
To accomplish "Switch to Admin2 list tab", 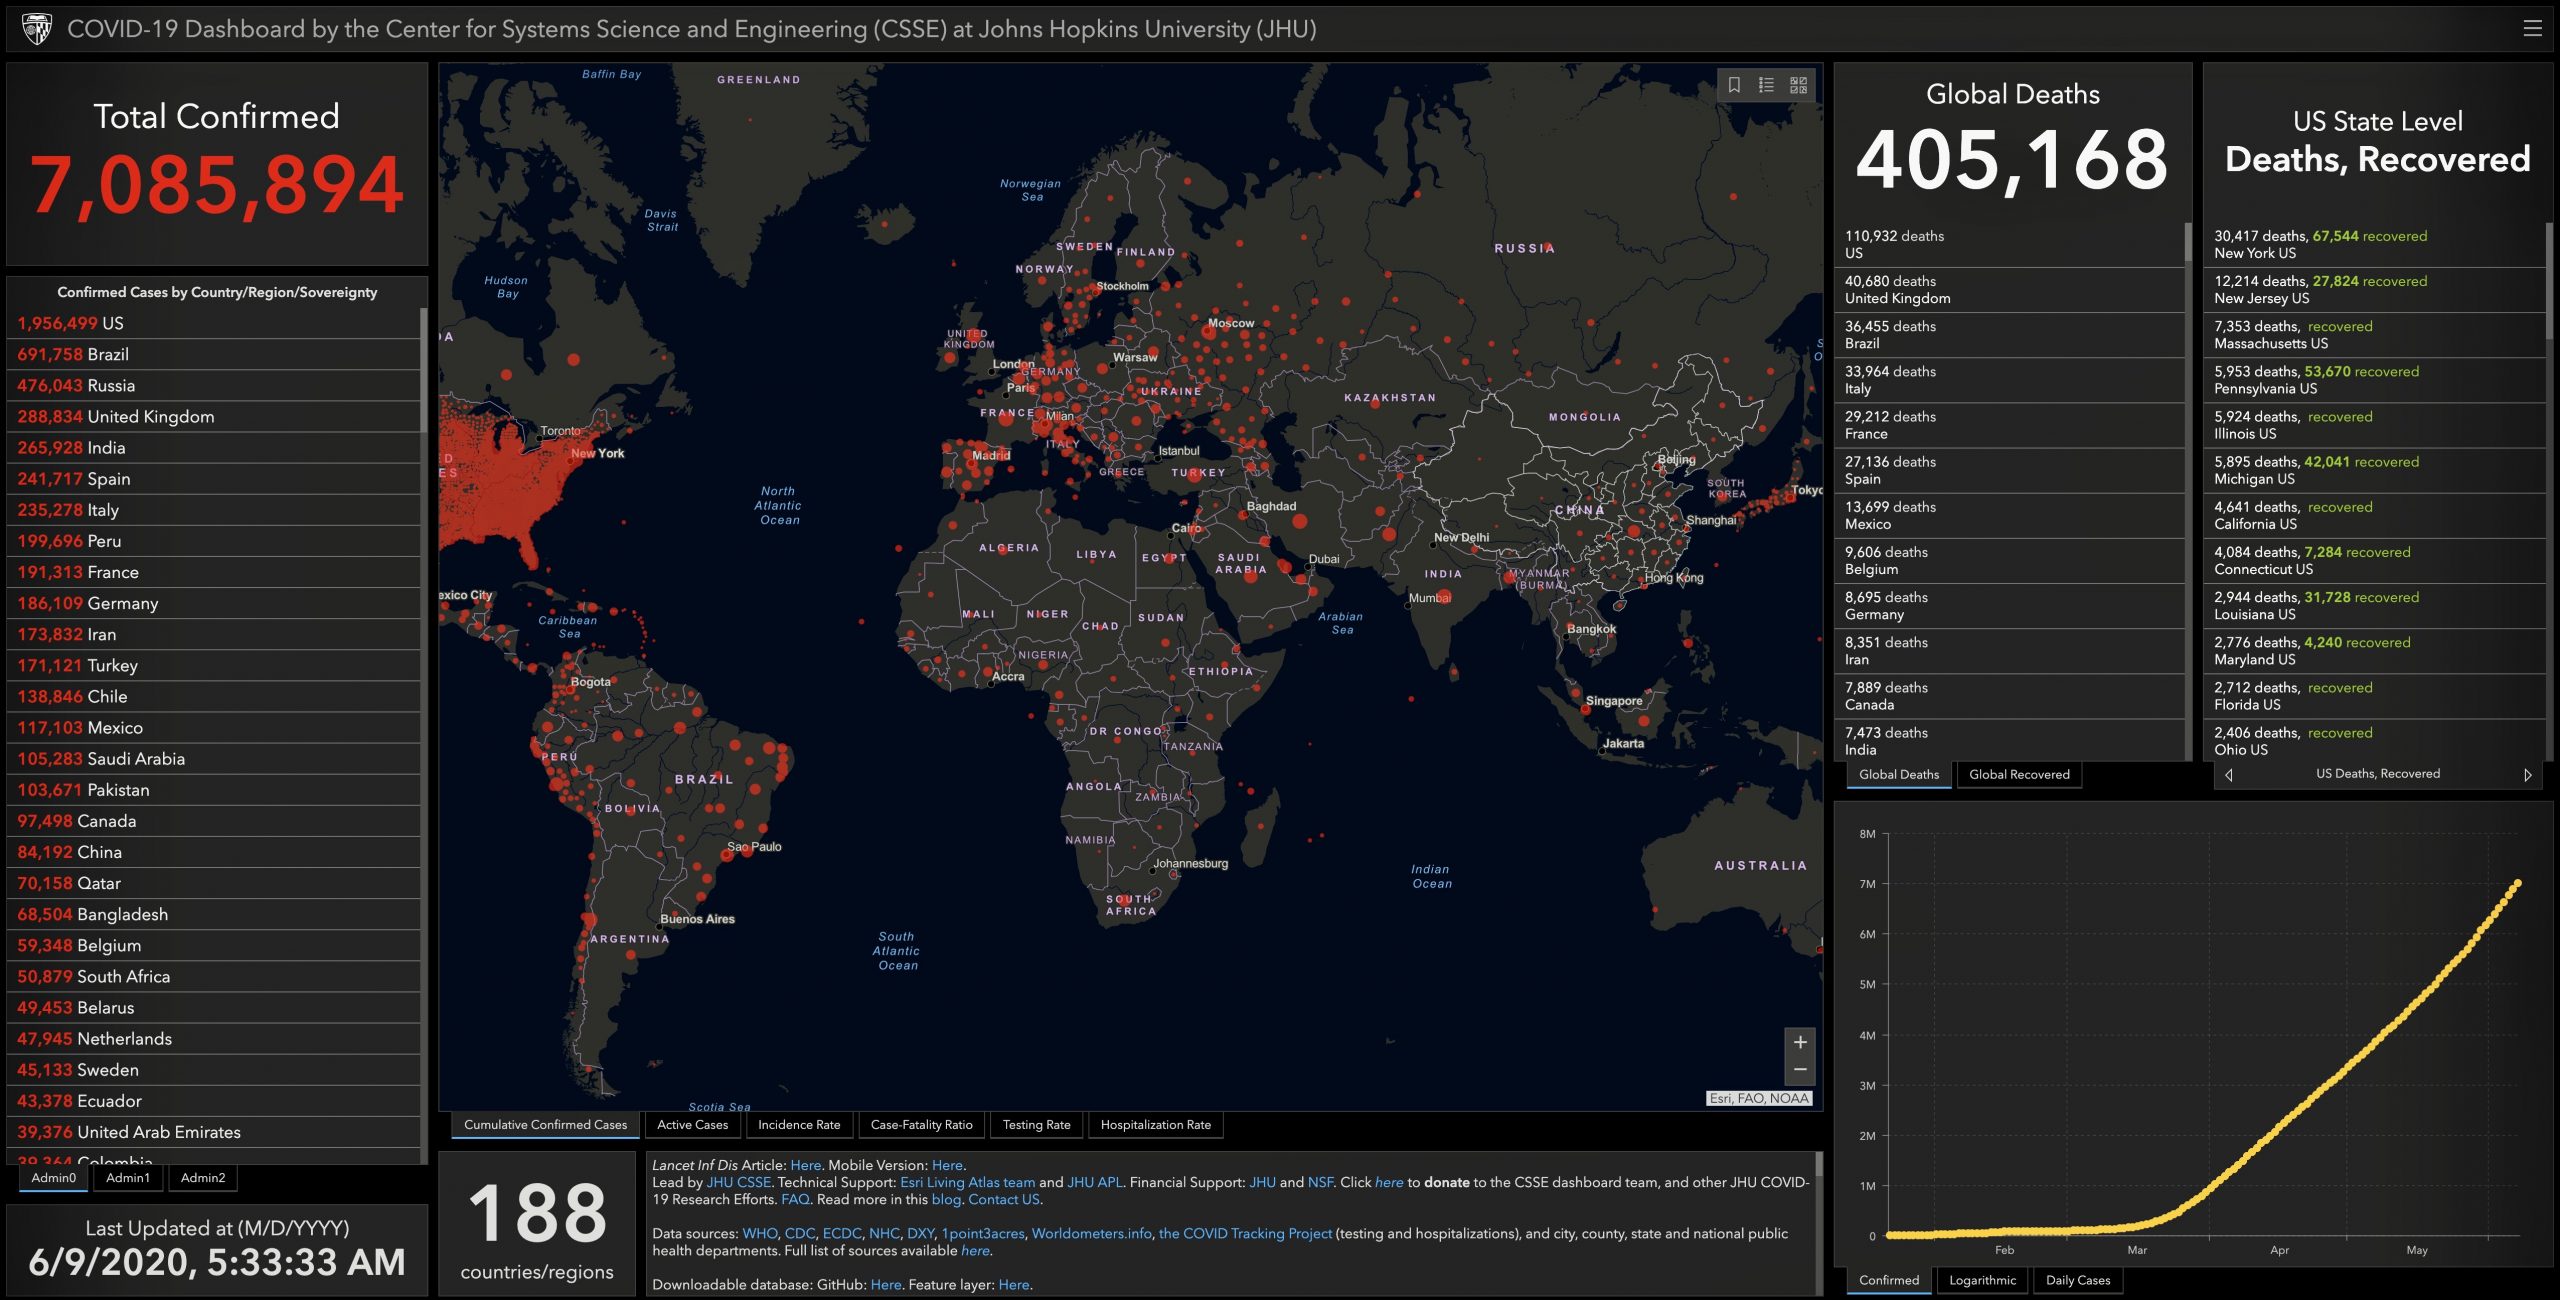I will (x=203, y=1178).
